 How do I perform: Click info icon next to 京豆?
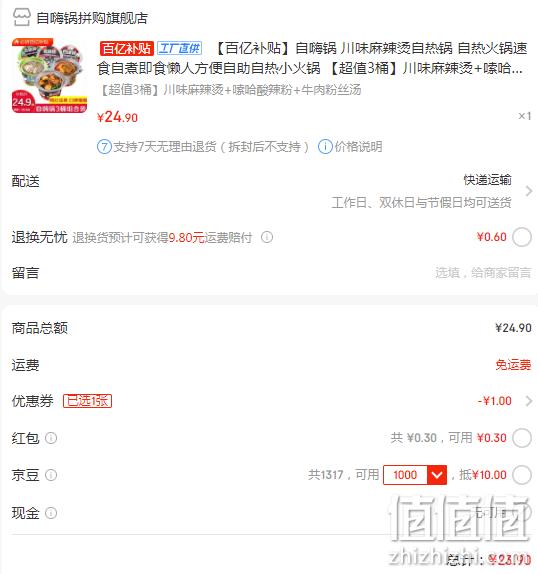(x=51, y=475)
